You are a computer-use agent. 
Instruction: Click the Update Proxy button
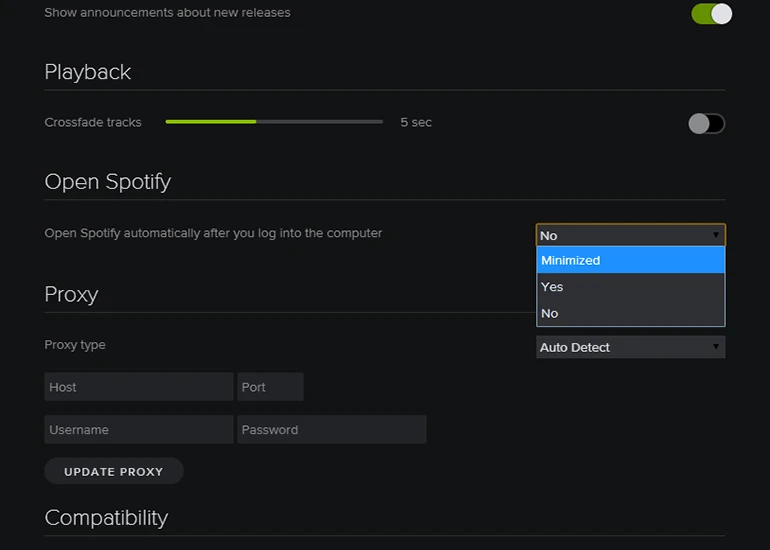114,471
